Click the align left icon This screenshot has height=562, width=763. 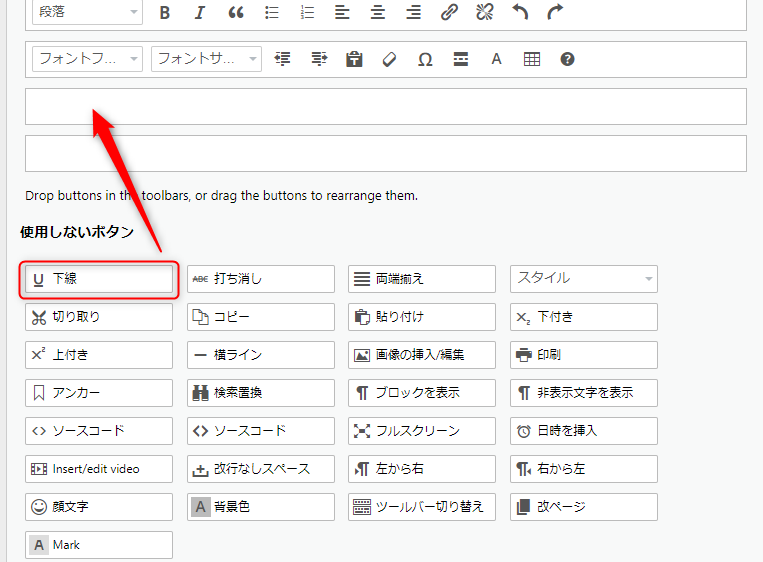(342, 12)
